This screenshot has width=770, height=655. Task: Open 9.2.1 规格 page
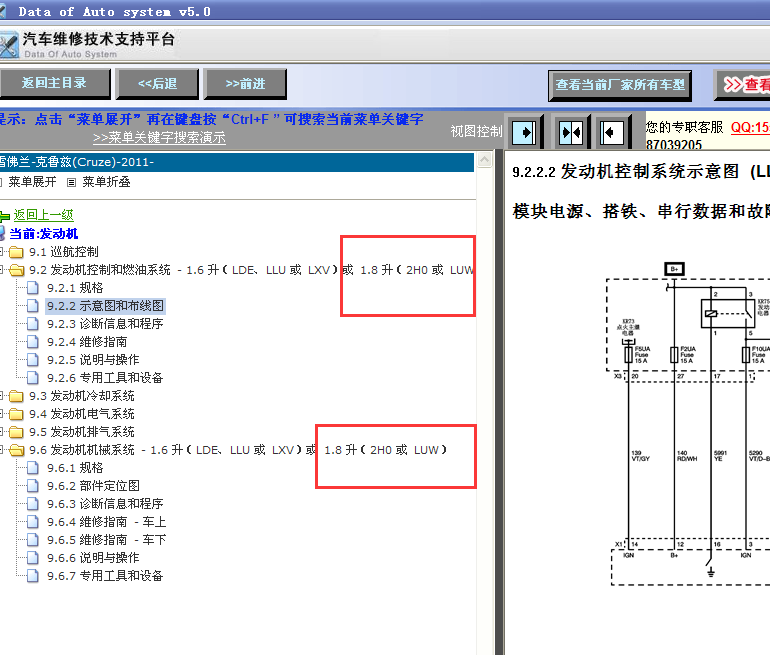[75, 288]
